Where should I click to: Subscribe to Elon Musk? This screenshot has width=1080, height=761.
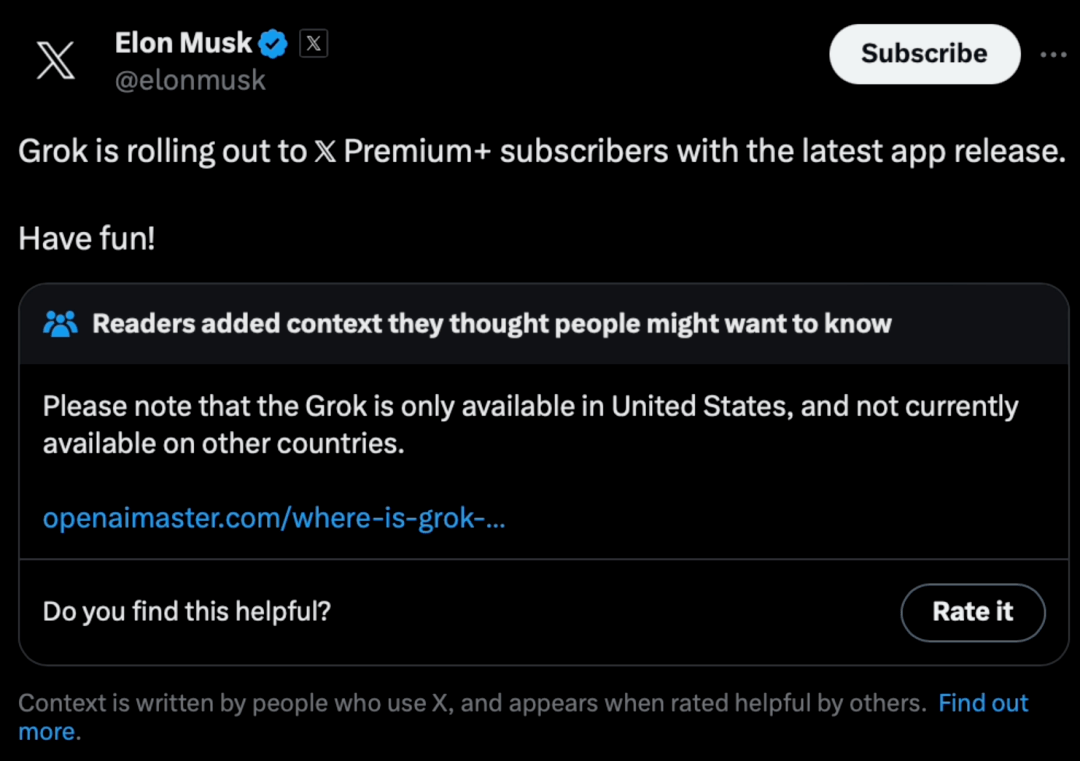coord(924,54)
